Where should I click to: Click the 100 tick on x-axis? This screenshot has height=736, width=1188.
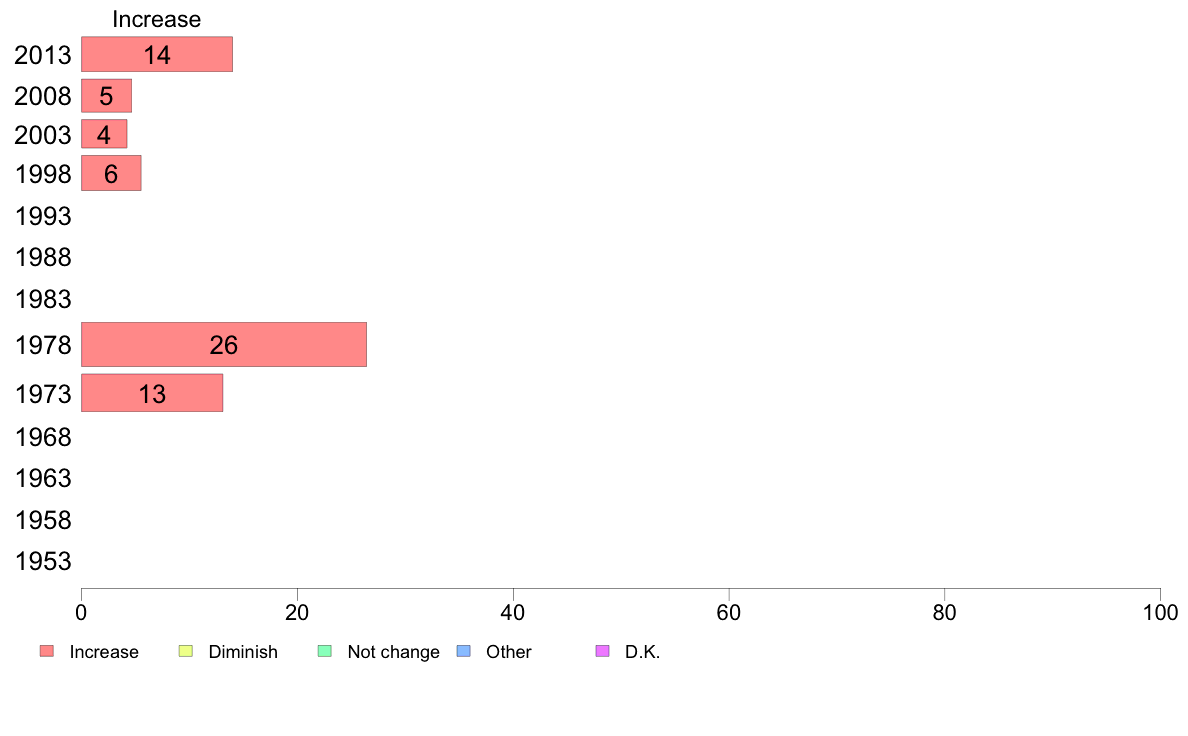click(1161, 613)
